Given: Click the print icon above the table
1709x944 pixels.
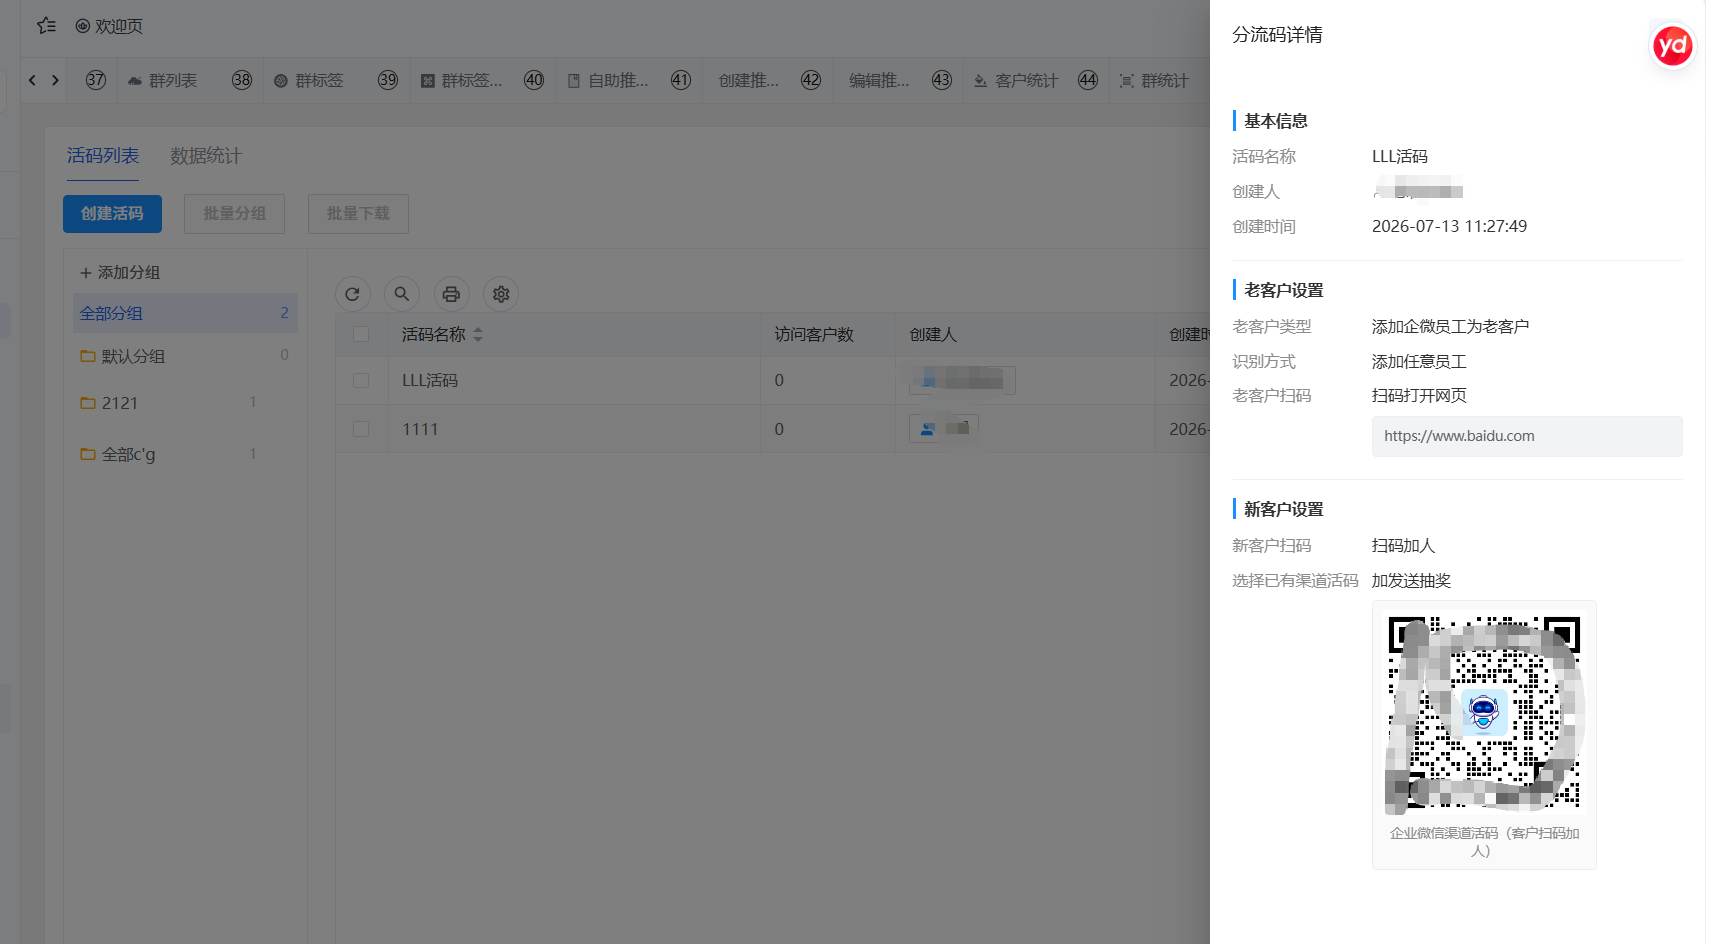Looking at the screenshot, I should [x=451, y=294].
